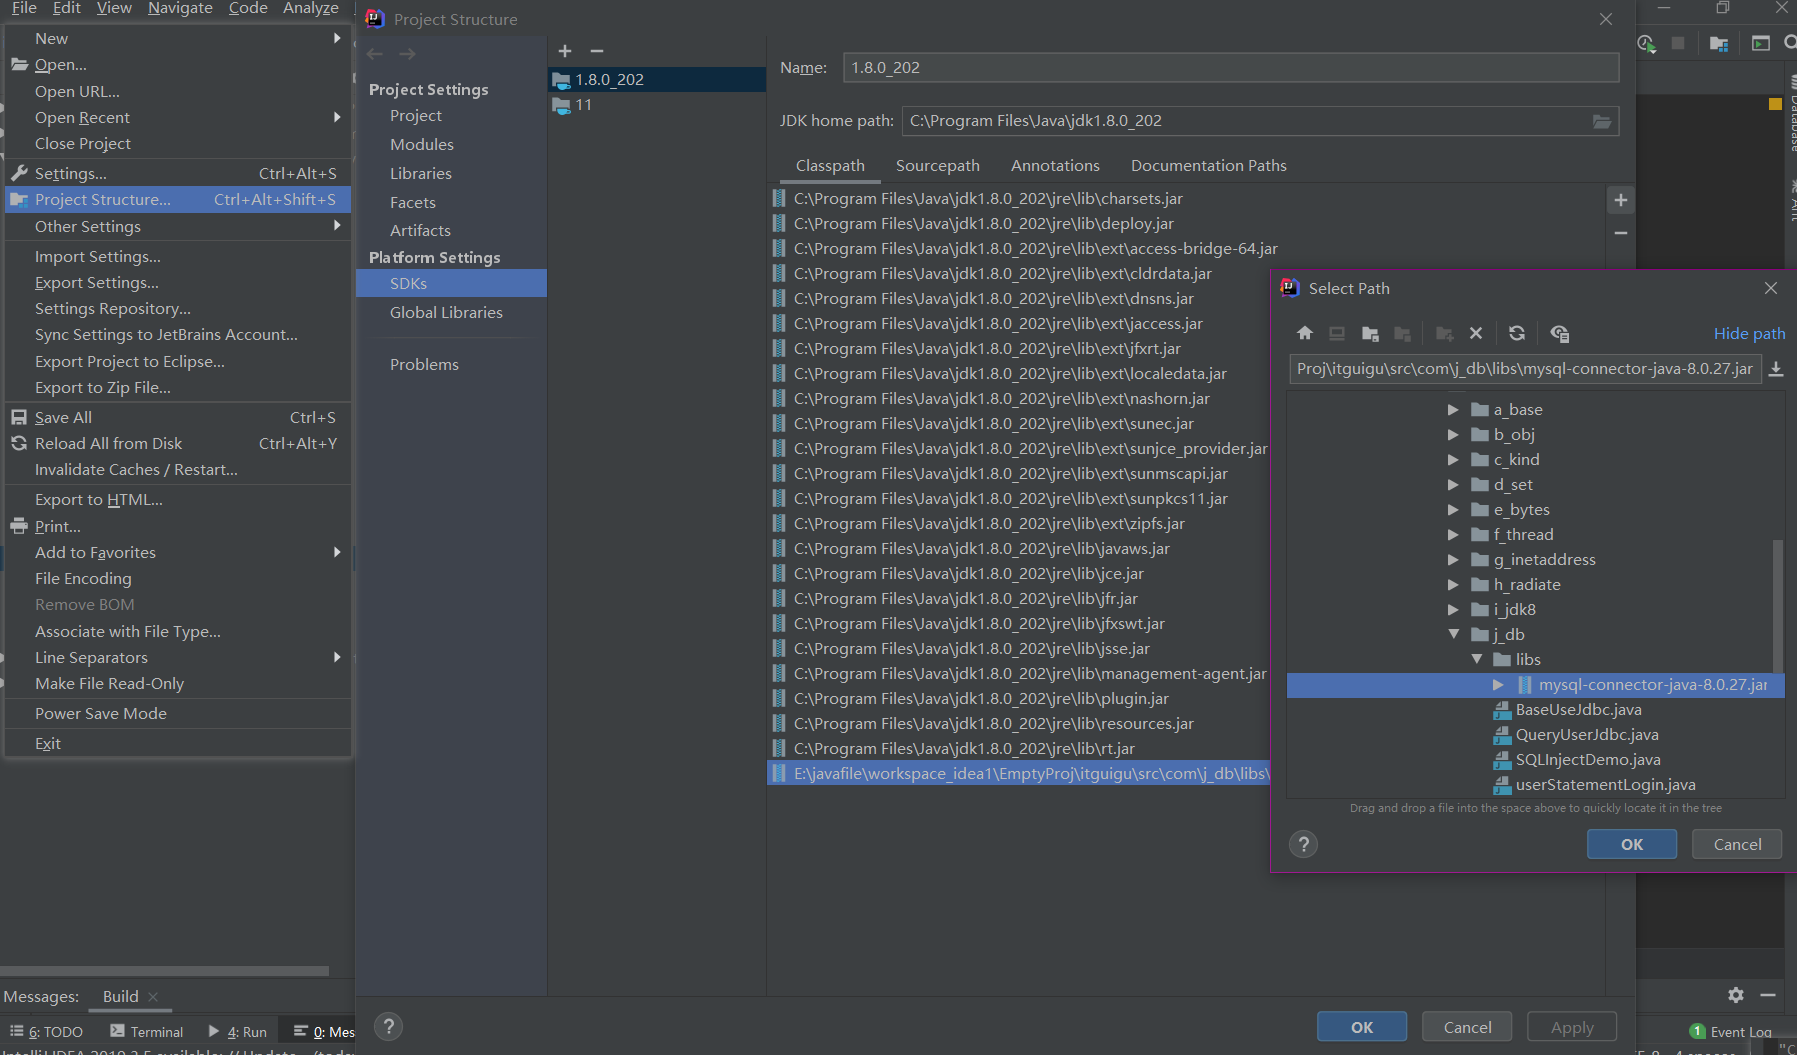Click the Stop icon in main toolbar
Image resolution: width=1797 pixels, height=1055 pixels.
1679,43
